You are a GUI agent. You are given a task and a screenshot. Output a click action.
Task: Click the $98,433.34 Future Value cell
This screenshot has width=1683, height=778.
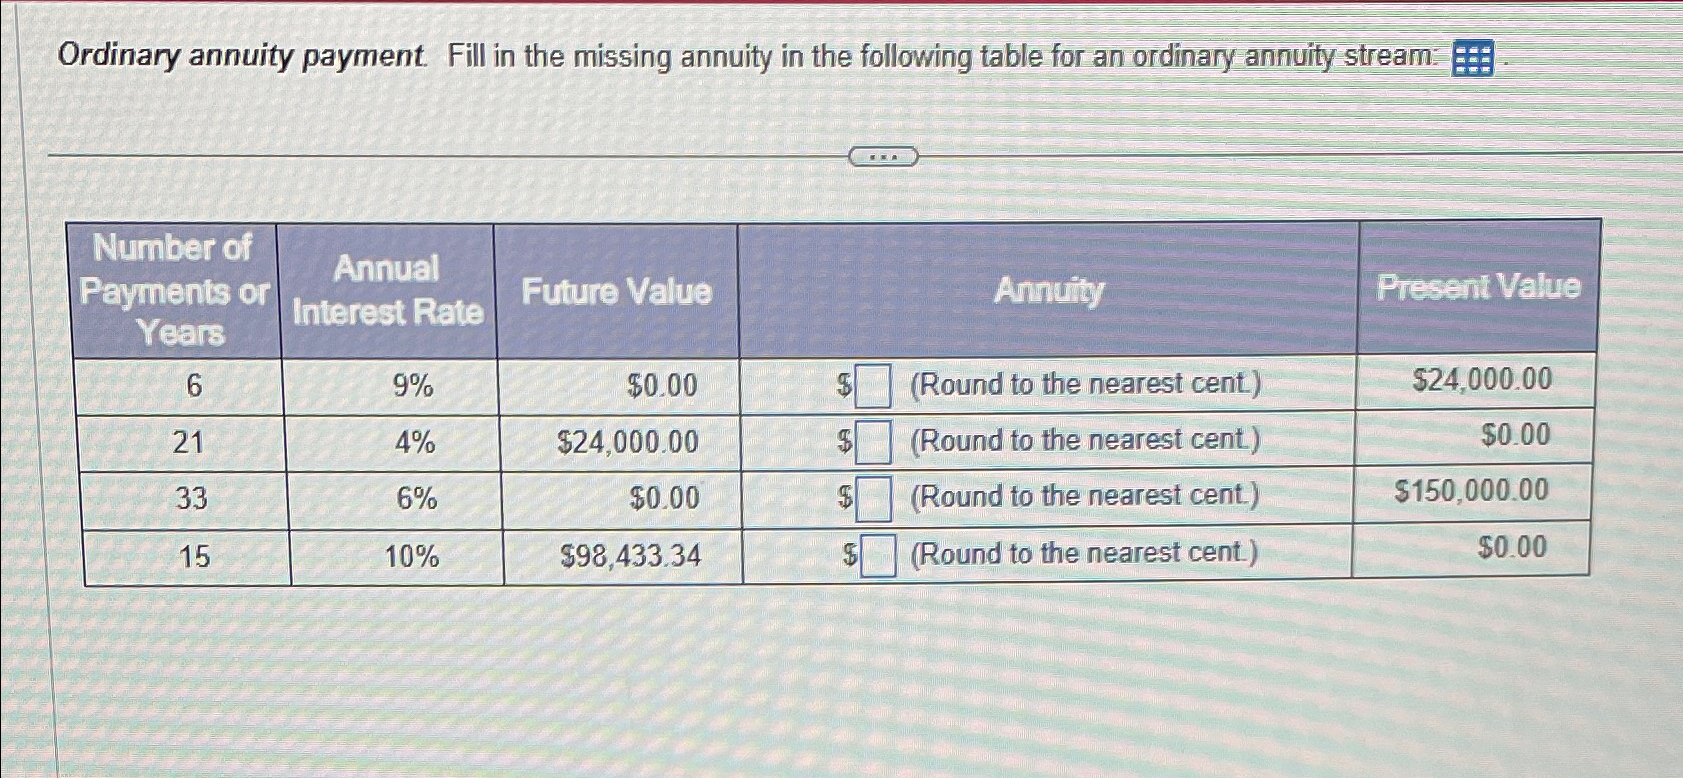pos(630,552)
